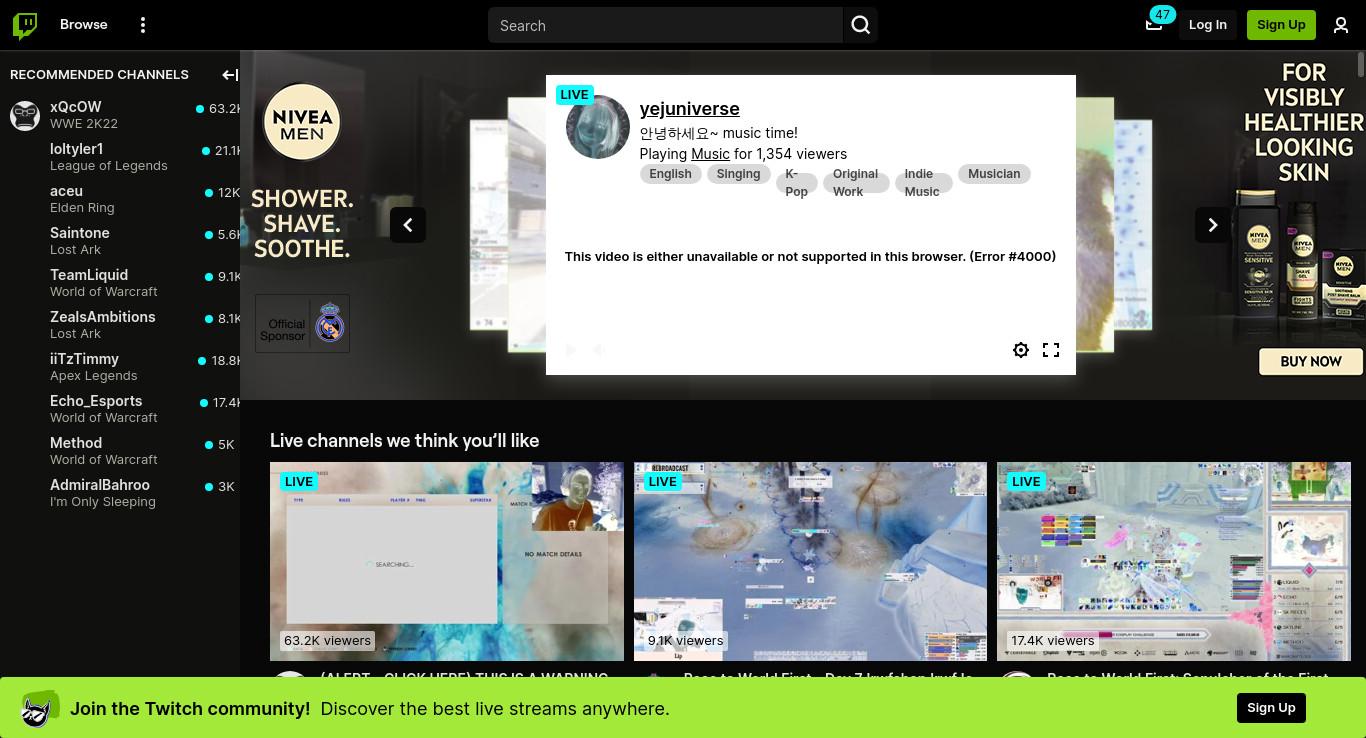Open the video player settings gear

[1021, 350]
